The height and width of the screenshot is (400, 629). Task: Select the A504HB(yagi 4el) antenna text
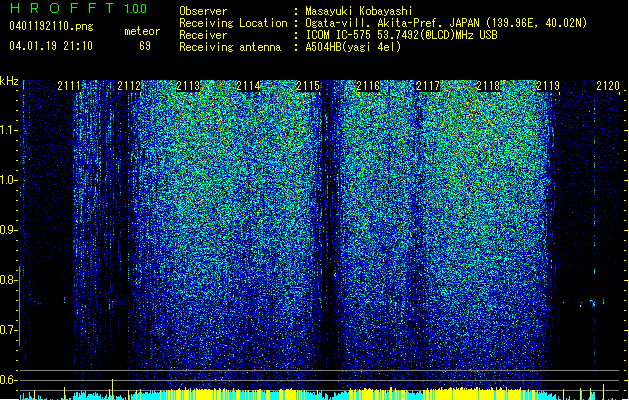point(353,47)
